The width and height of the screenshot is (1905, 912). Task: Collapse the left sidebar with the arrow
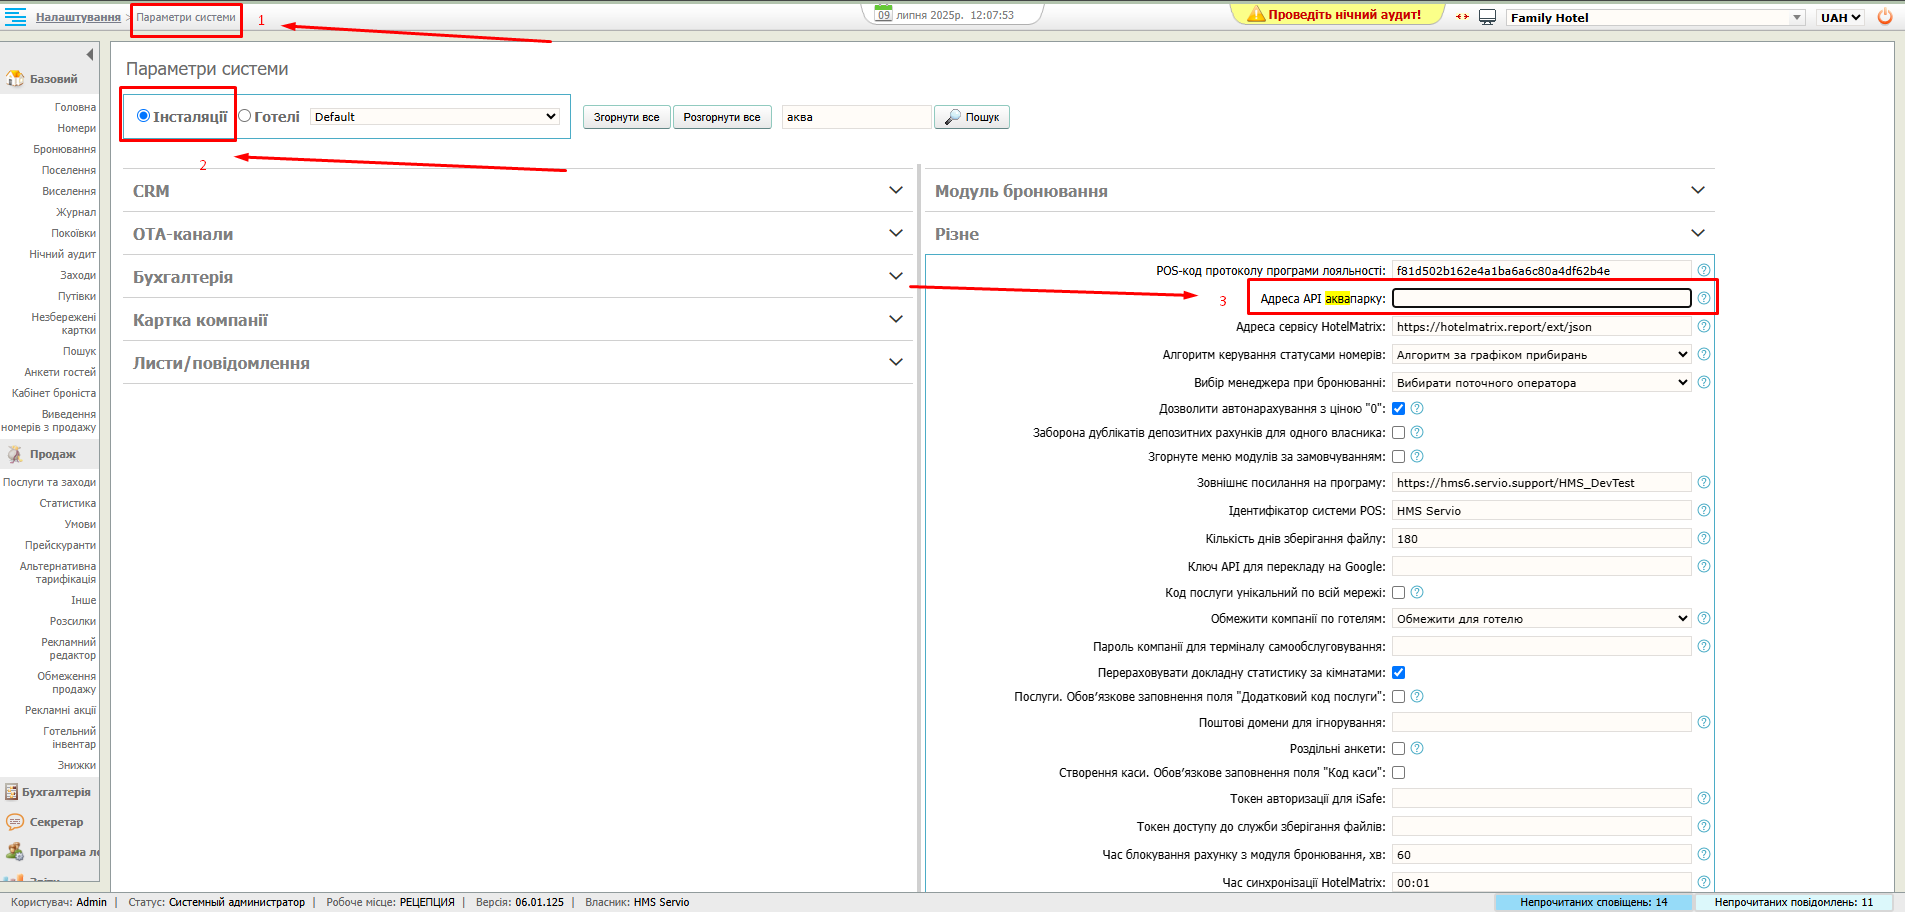pyautogui.click(x=90, y=55)
